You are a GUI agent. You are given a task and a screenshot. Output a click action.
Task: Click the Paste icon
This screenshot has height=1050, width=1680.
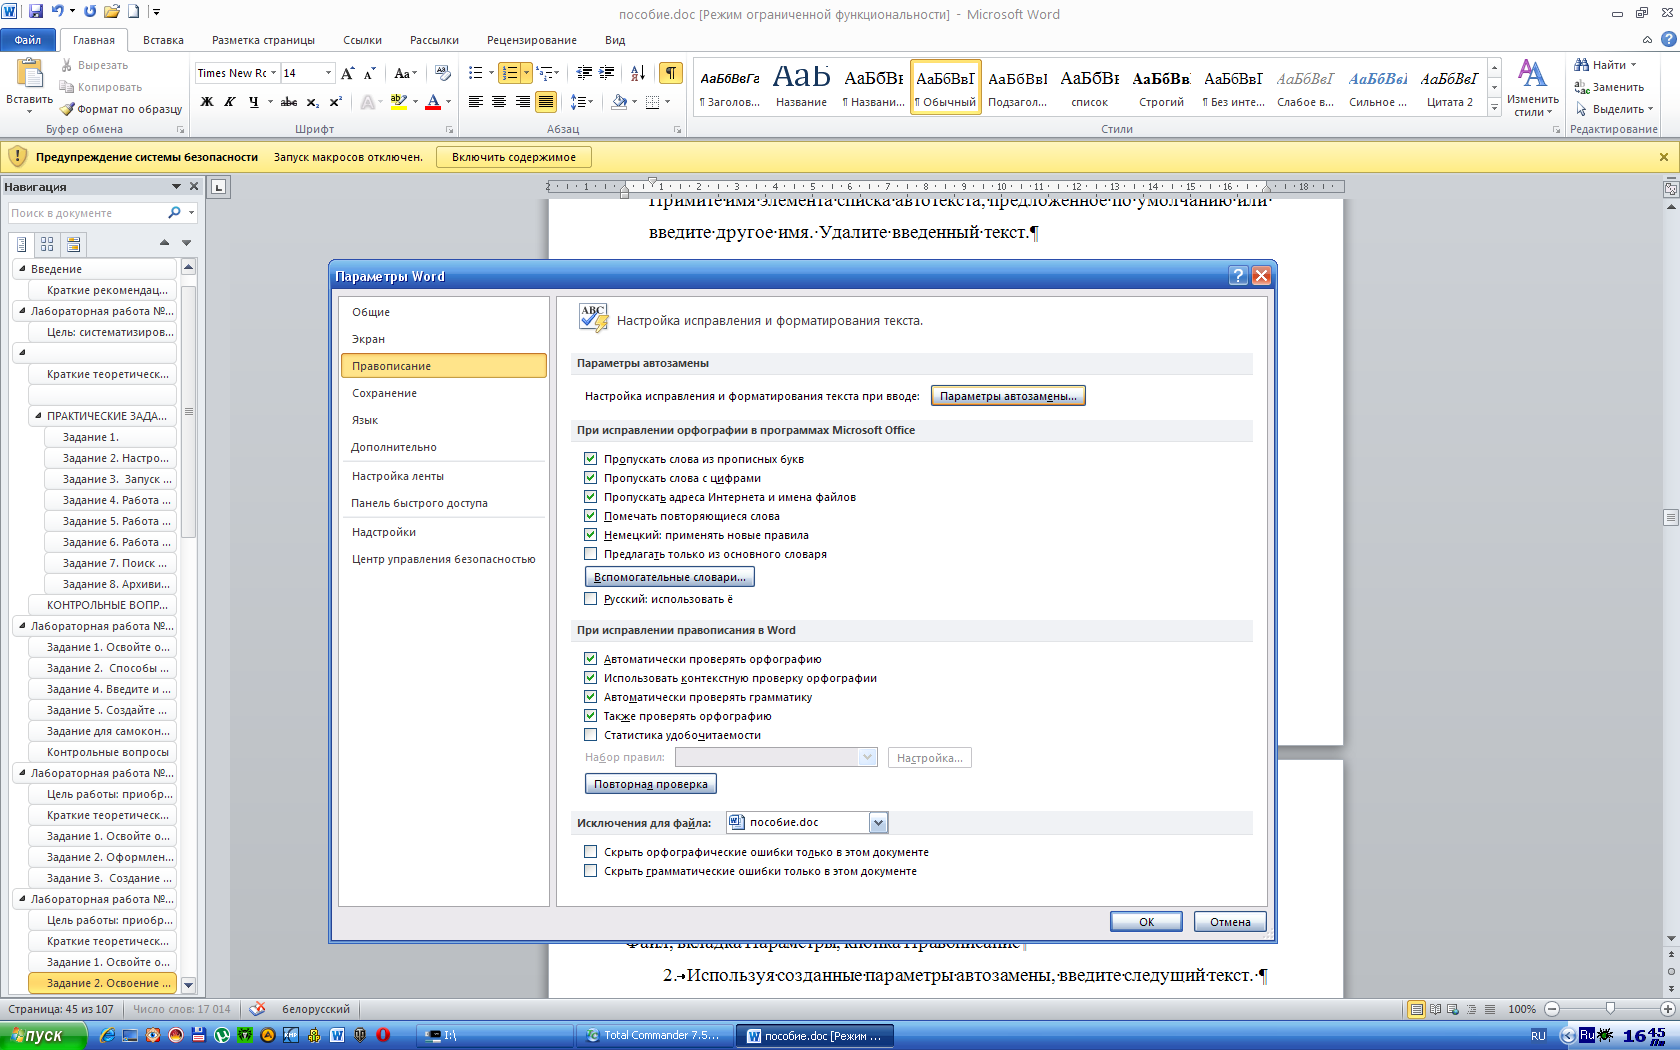tap(30, 75)
